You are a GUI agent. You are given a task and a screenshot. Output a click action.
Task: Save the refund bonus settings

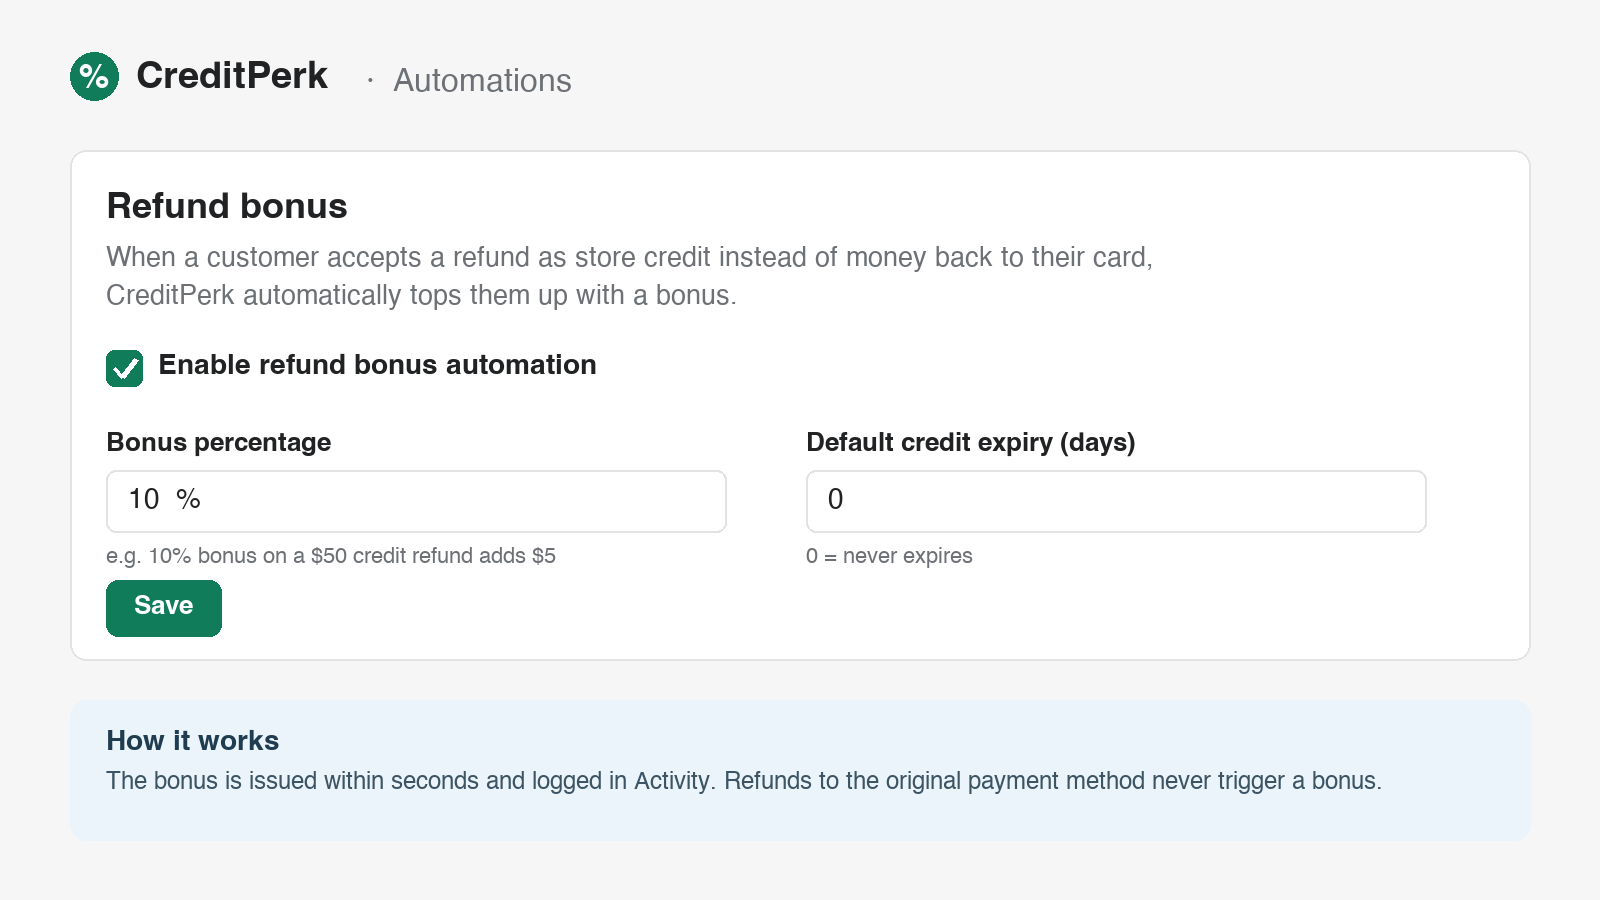coord(164,608)
